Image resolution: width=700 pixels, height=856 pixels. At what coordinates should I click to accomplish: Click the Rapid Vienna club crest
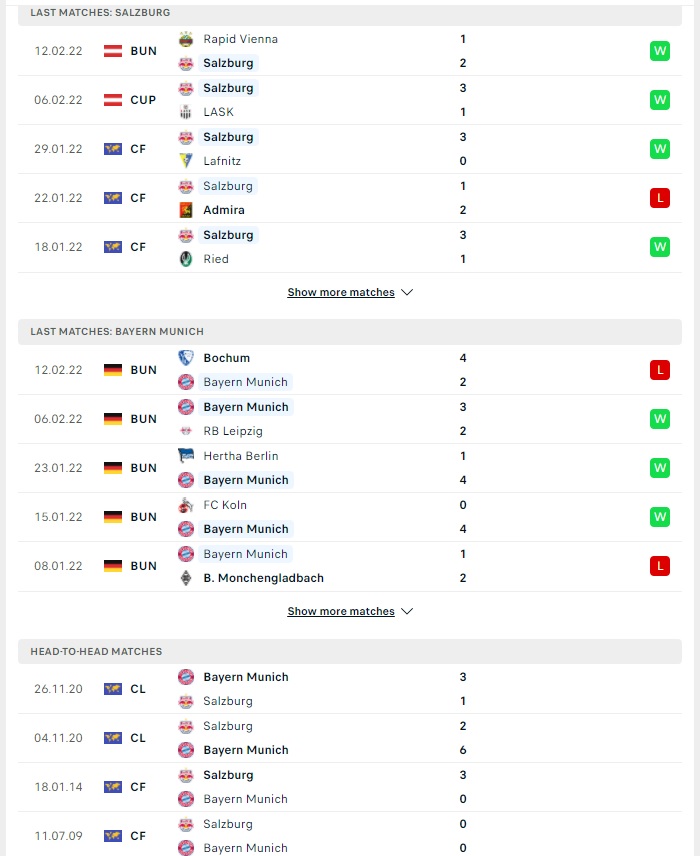click(186, 39)
